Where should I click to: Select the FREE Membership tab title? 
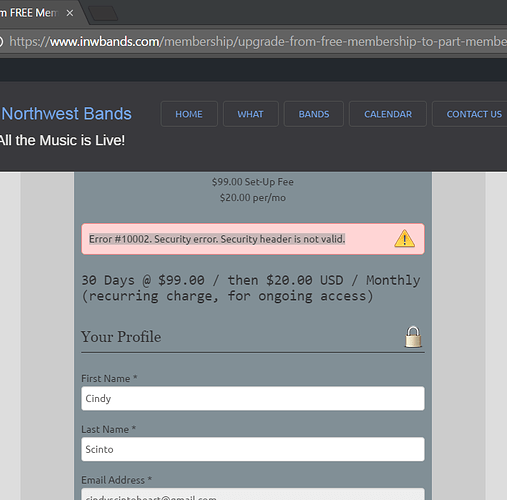coord(29,13)
